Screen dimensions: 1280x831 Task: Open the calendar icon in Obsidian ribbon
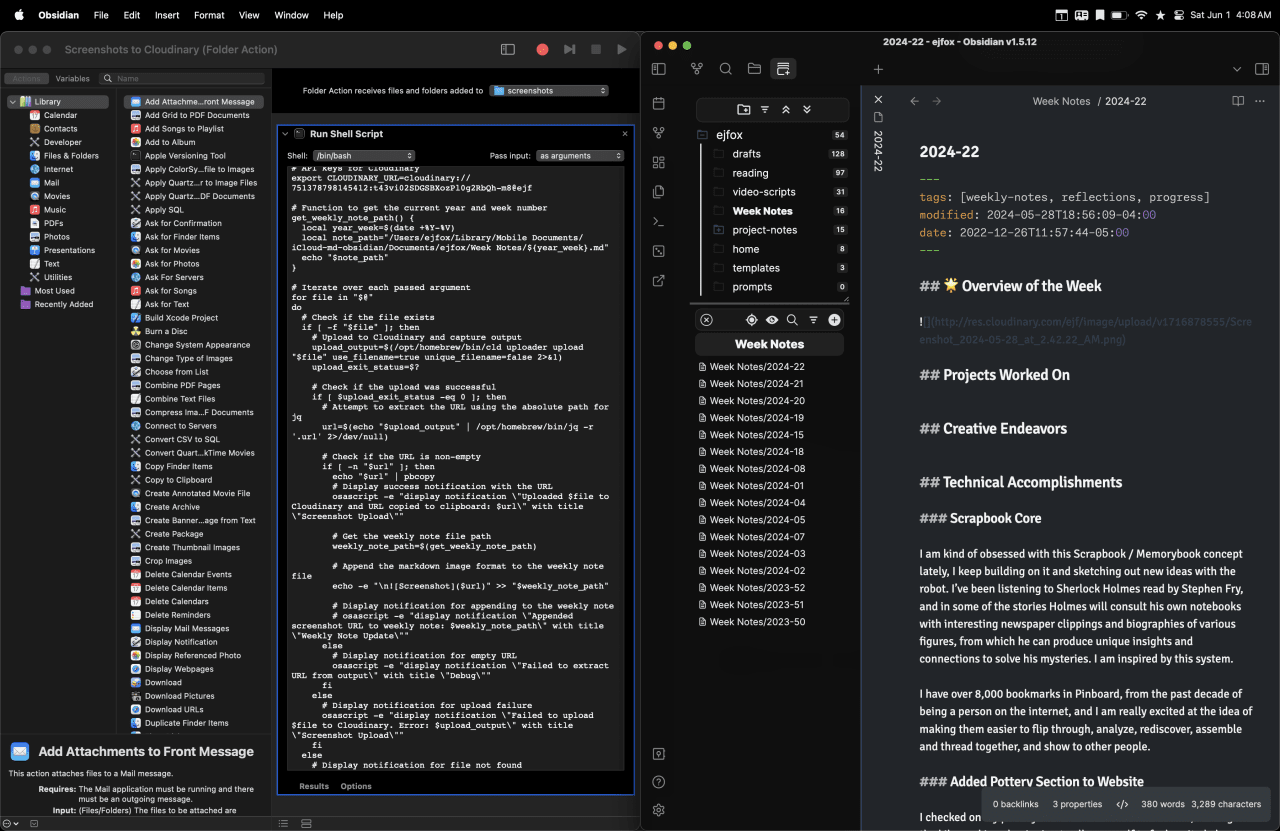click(x=658, y=104)
